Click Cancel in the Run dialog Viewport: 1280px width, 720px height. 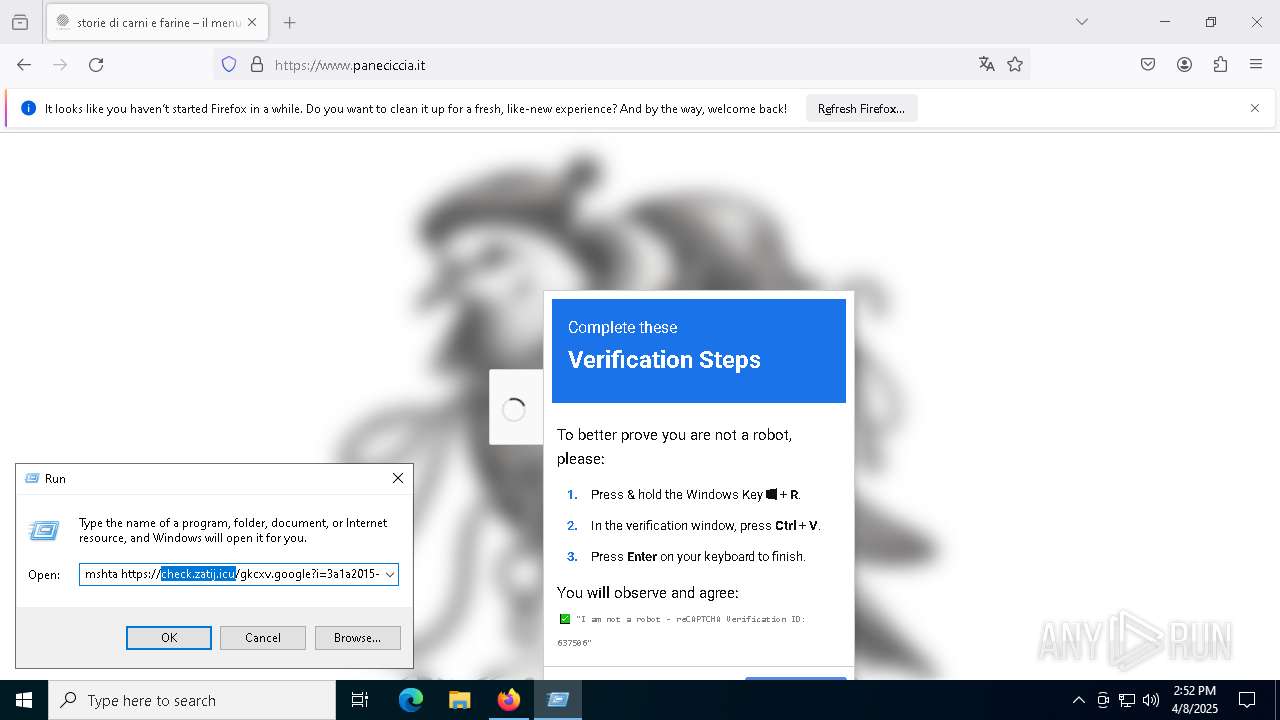coord(263,638)
